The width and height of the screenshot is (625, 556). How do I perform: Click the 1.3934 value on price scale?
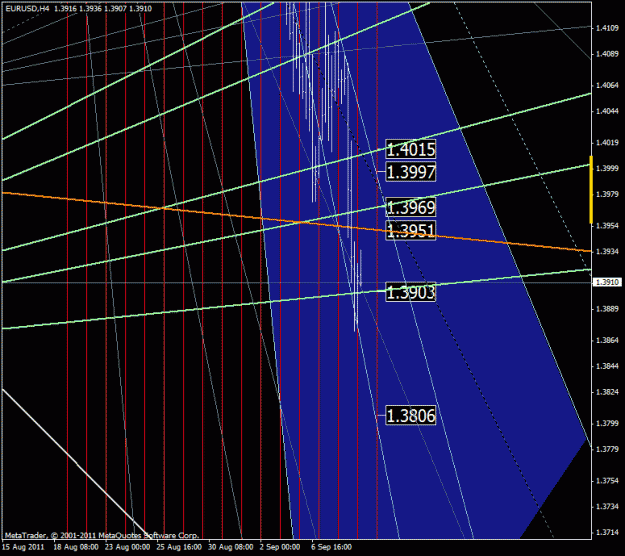click(607, 251)
